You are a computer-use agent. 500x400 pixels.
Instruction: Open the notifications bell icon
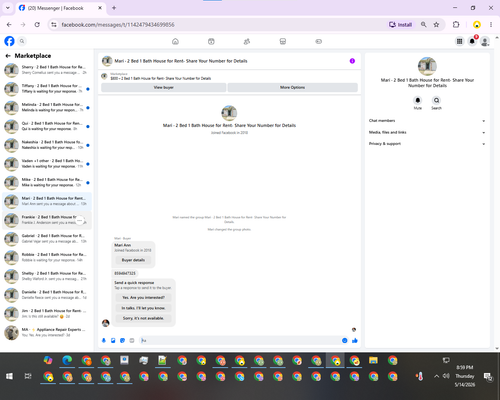(x=472, y=41)
